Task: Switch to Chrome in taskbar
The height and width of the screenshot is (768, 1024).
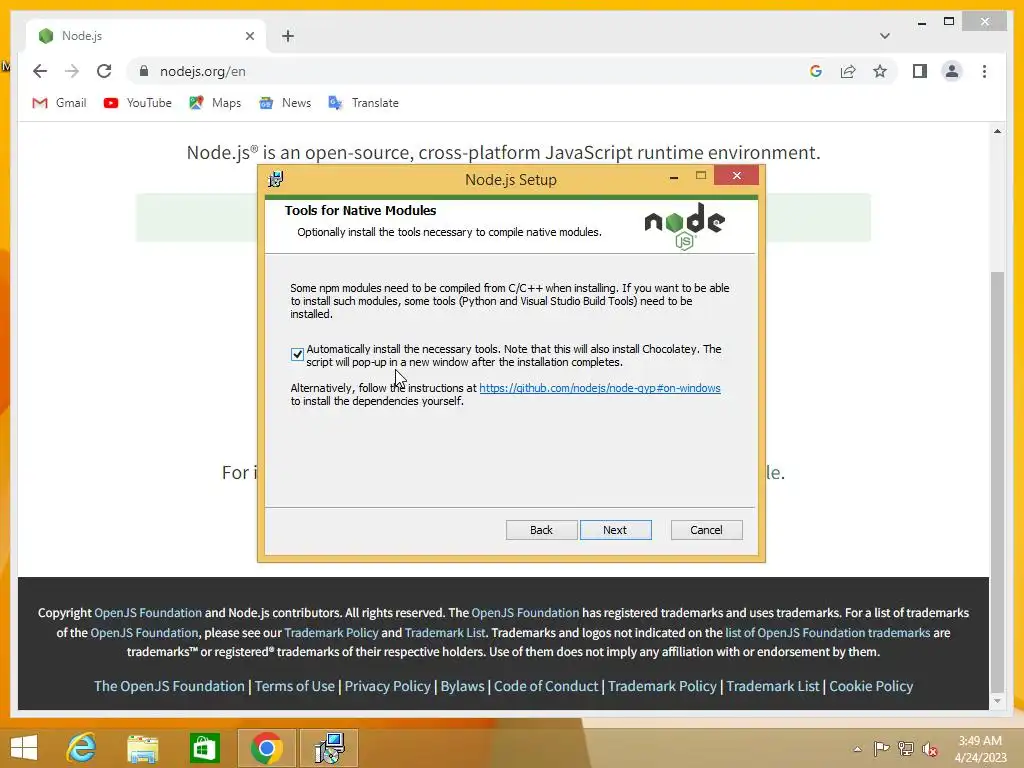Action: tap(266, 748)
